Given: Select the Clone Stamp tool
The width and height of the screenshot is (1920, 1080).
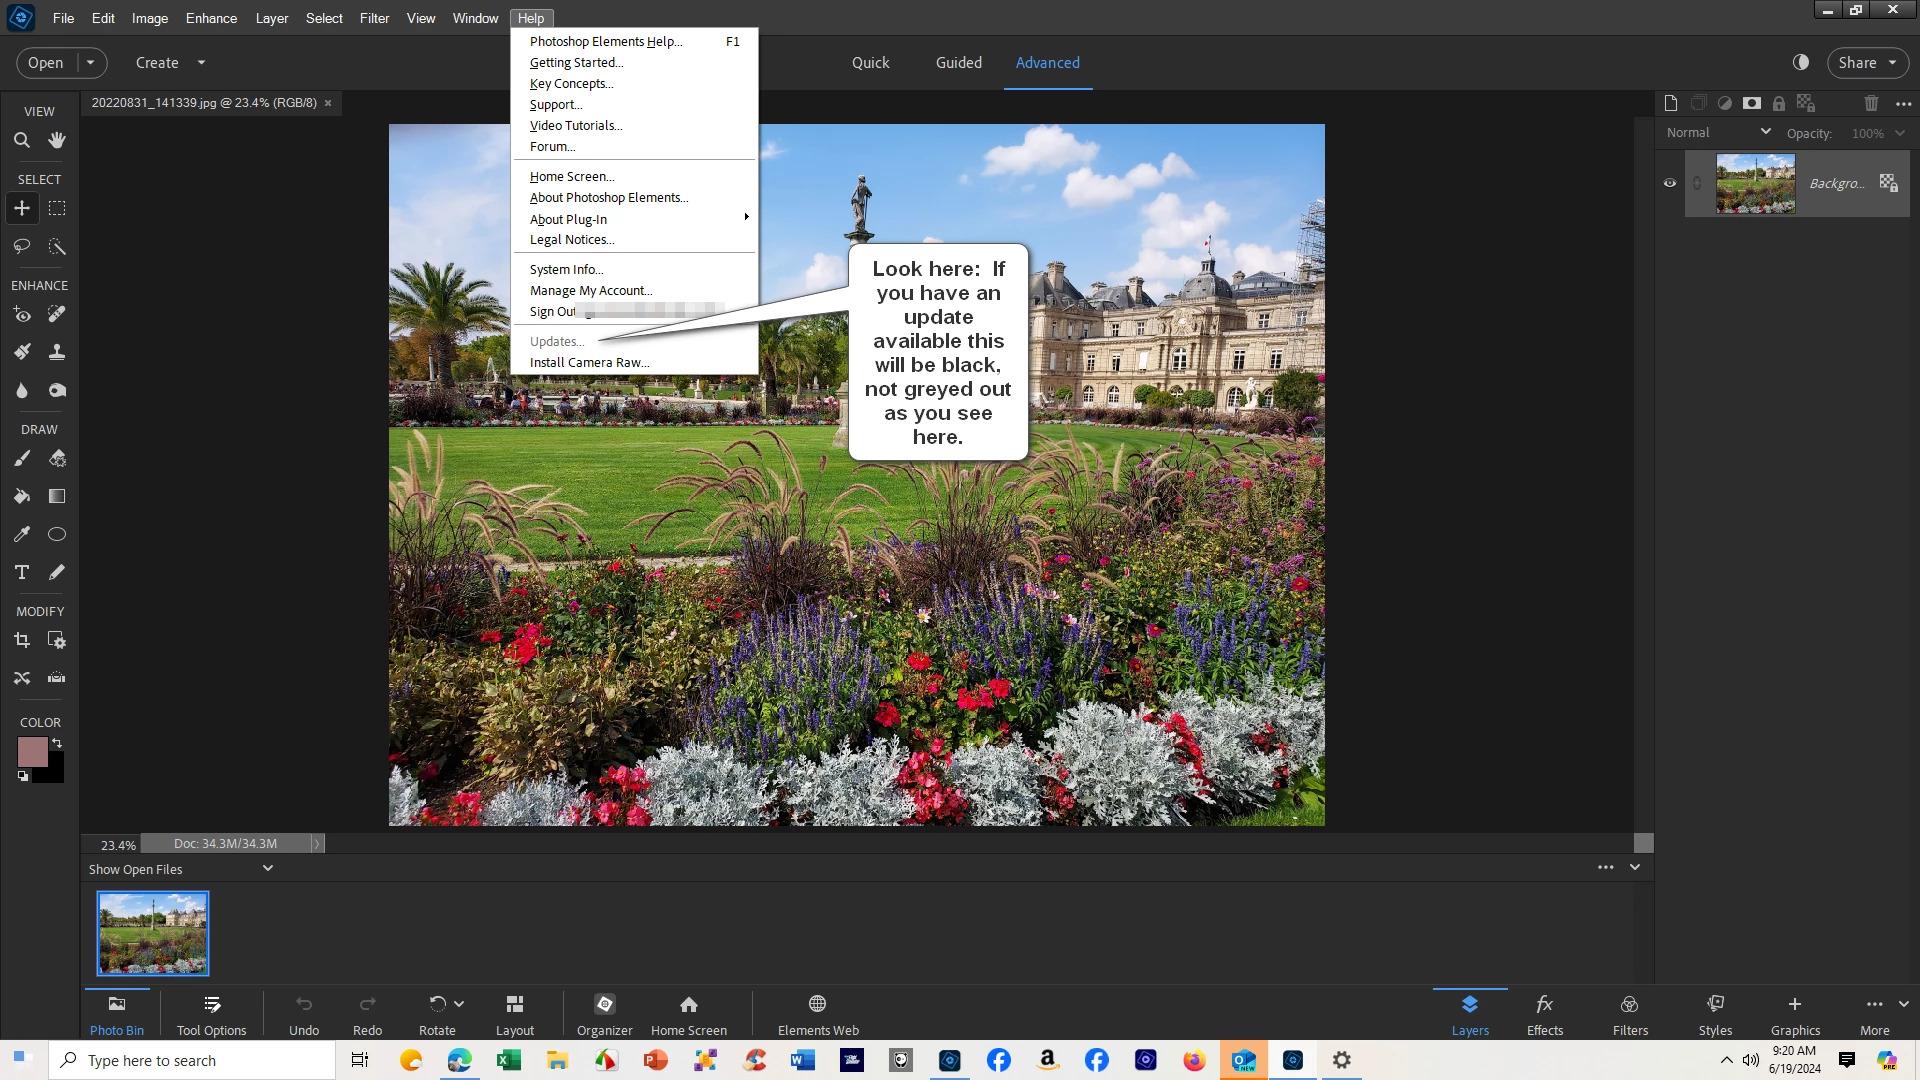Looking at the screenshot, I should 57,352.
